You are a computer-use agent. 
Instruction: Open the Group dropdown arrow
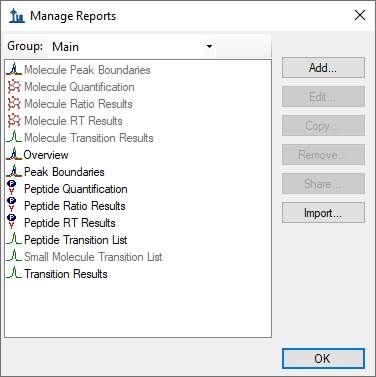(209, 46)
